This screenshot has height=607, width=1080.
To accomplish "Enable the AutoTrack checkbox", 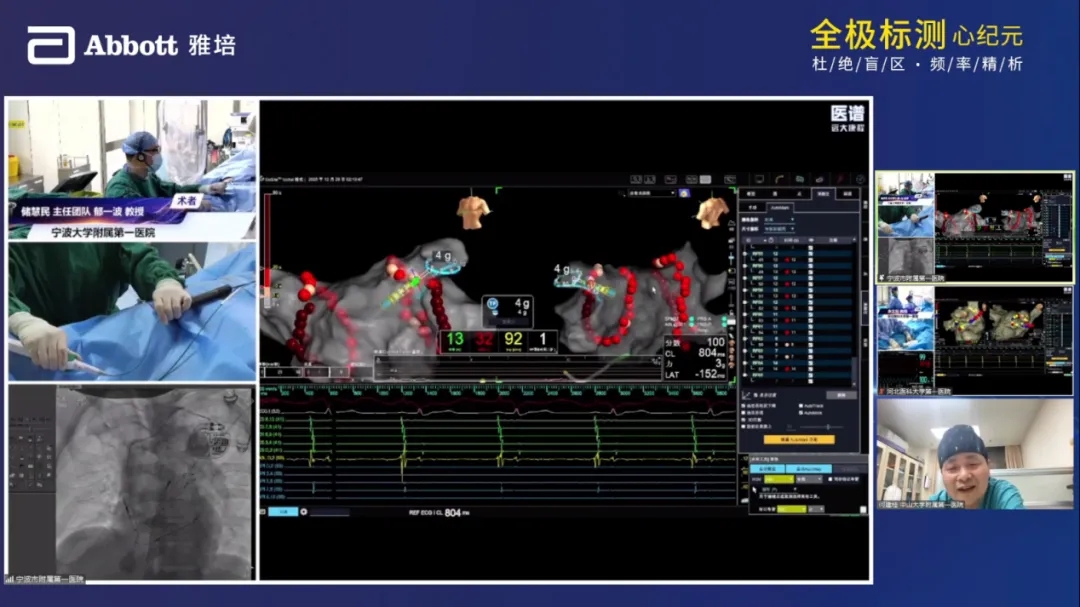I will pos(800,406).
